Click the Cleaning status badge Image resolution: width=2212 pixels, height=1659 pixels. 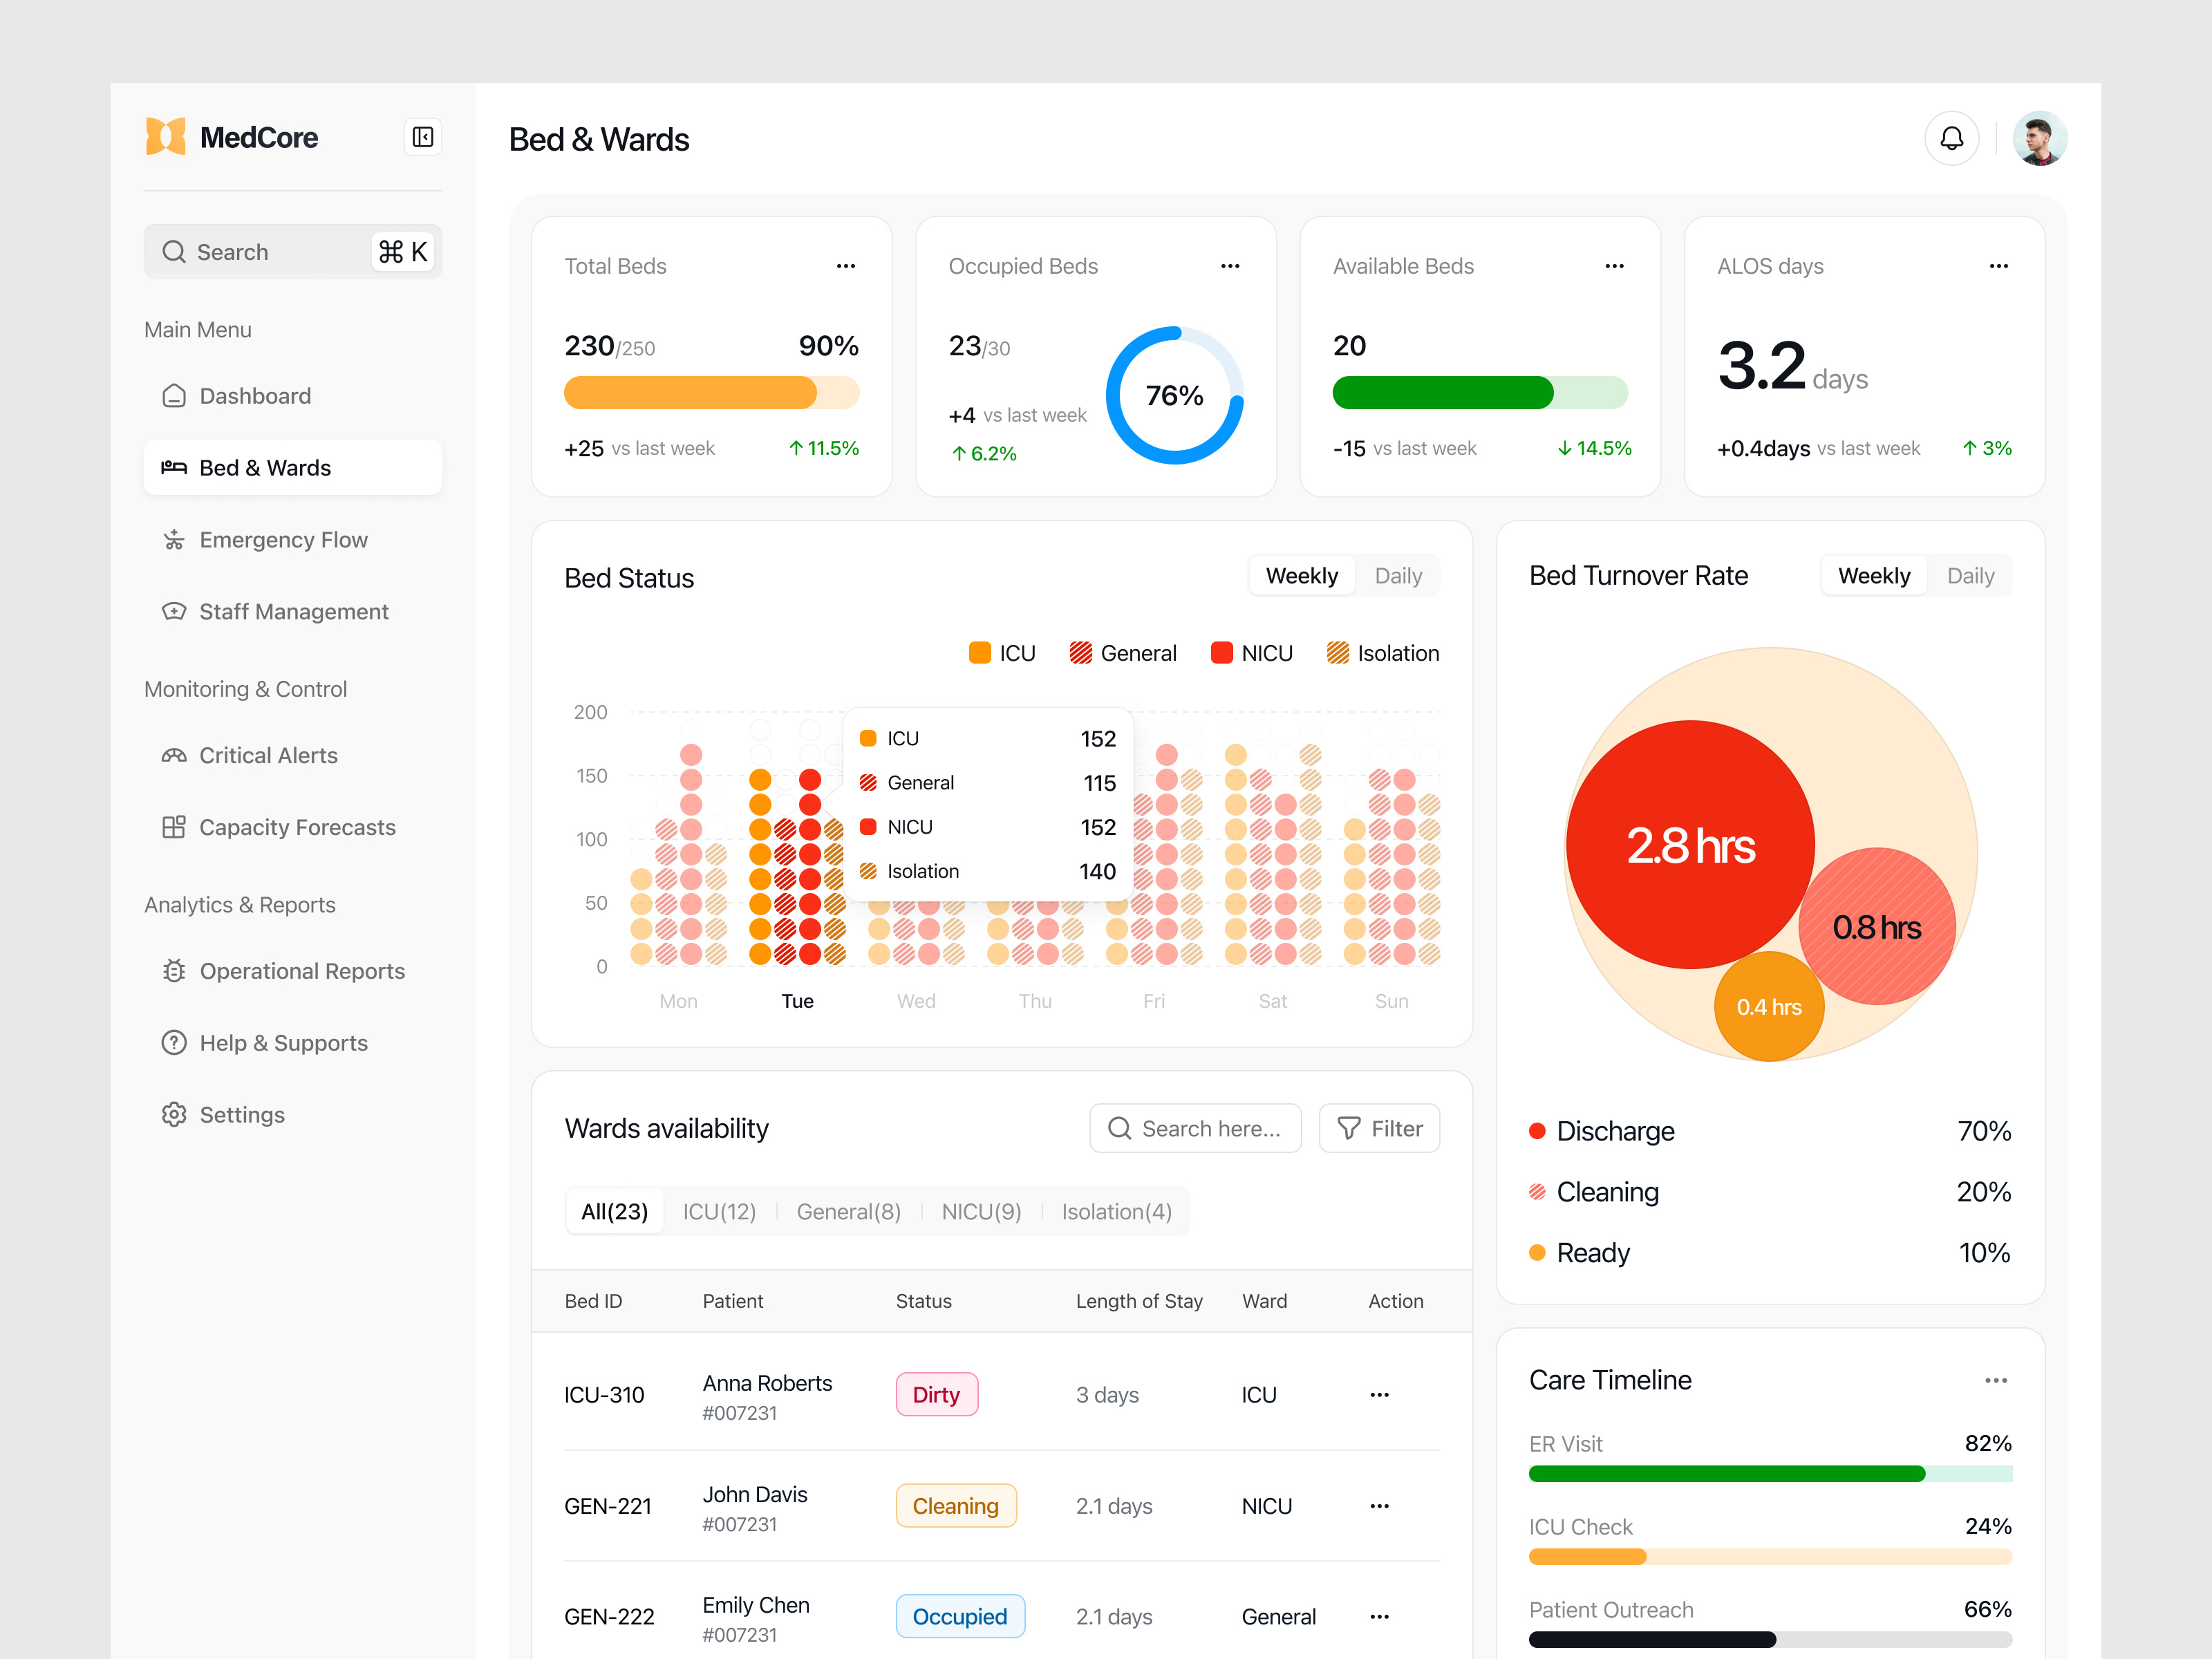pos(955,1506)
